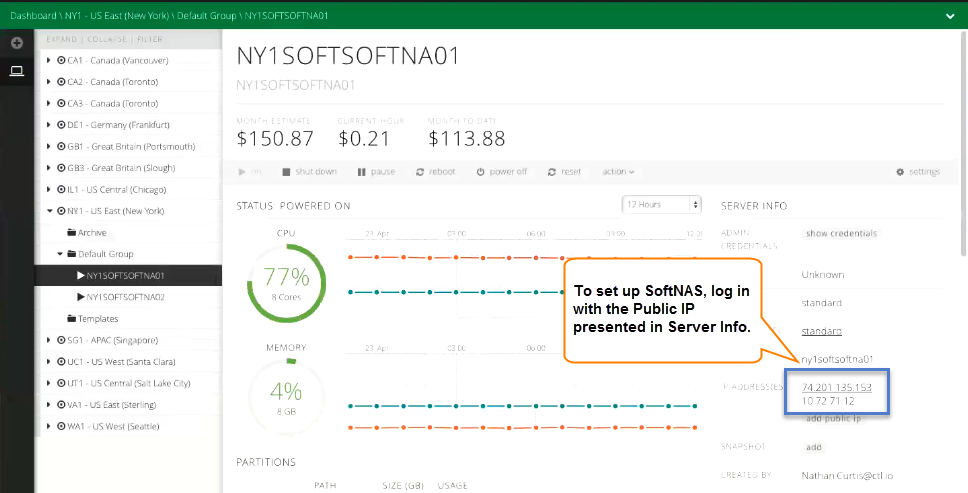Image resolution: width=968 pixels, height=493 pixels.
Task: Click COLLAPSE in tree header
Action: pyautogui.click(x=107, y=39)
